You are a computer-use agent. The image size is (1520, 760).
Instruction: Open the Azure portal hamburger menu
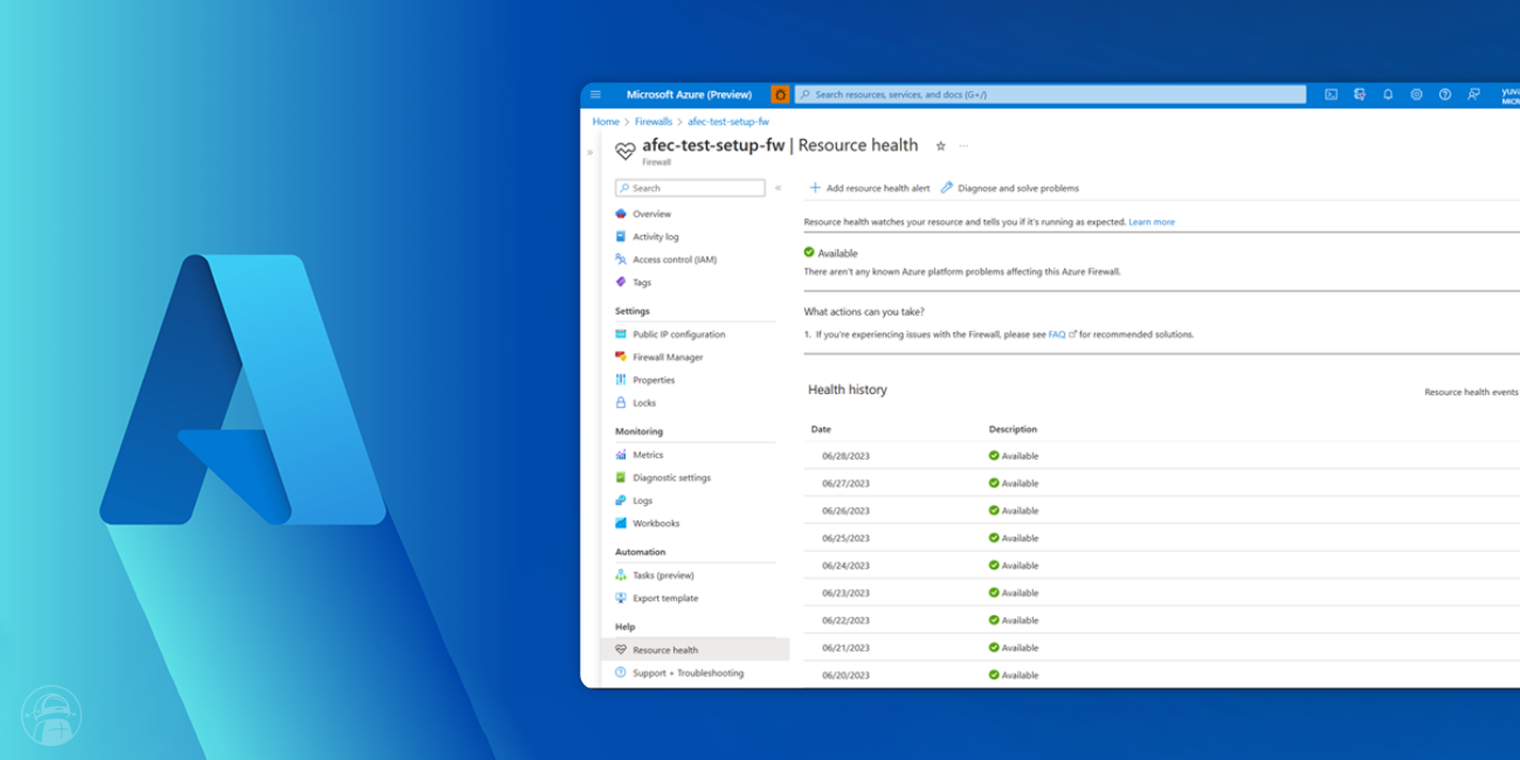point(595,94)
